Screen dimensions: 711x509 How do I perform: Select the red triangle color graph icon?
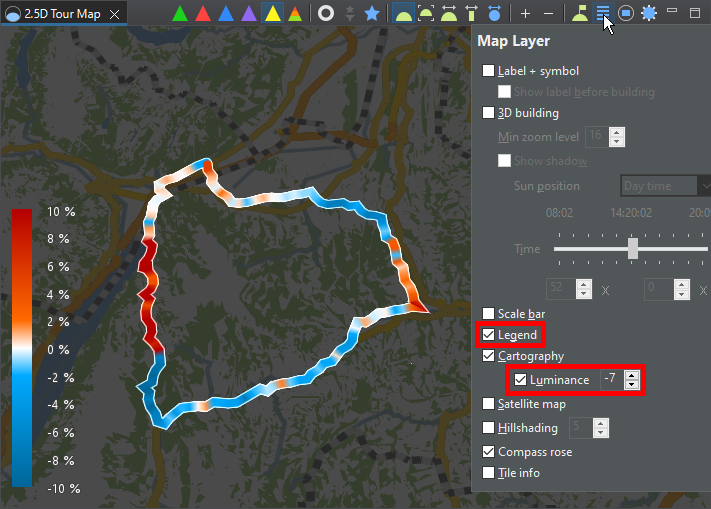tap(203, 14)
